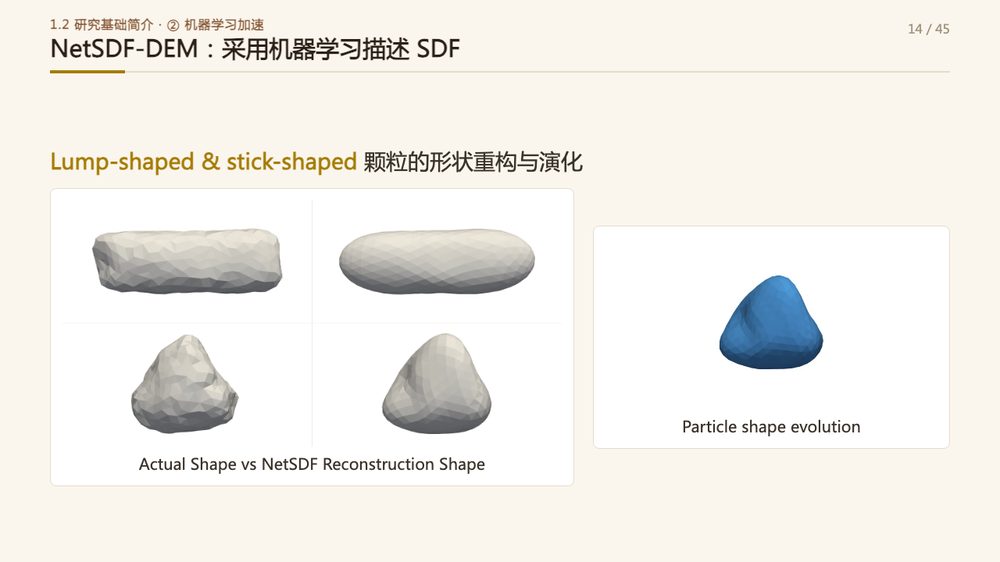Viewport: 1000px width, 562px height.
Task: Select the NetSDF reconstructed stick-shaped capsule image
Action: click(x=437, y=262)
